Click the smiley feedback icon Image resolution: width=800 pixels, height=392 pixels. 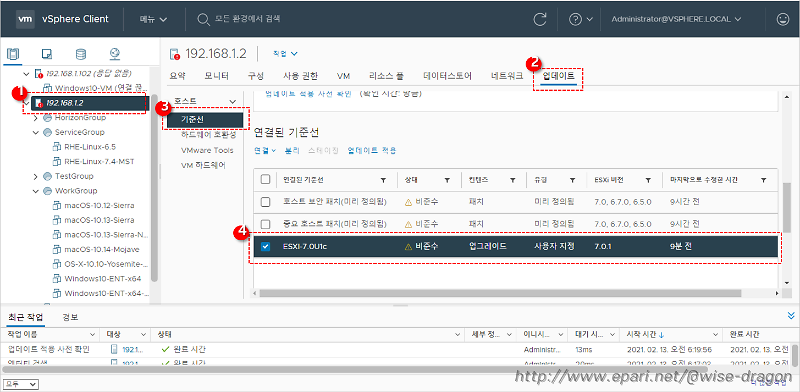pos(782,19)
